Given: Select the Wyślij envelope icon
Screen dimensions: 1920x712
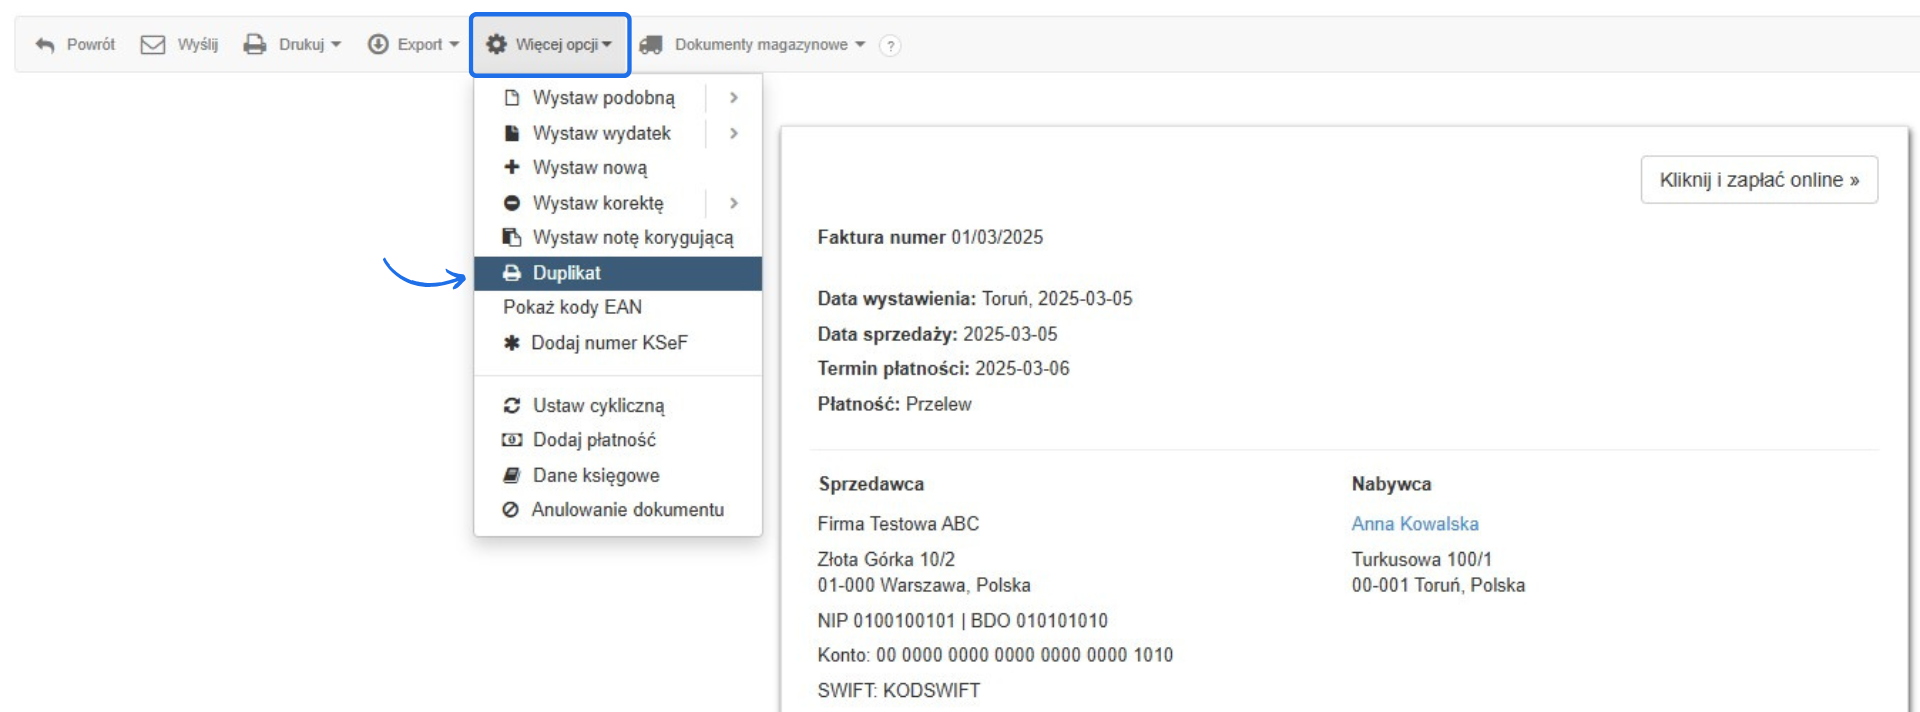Looking at the screenshot, I should pos(151,44).
